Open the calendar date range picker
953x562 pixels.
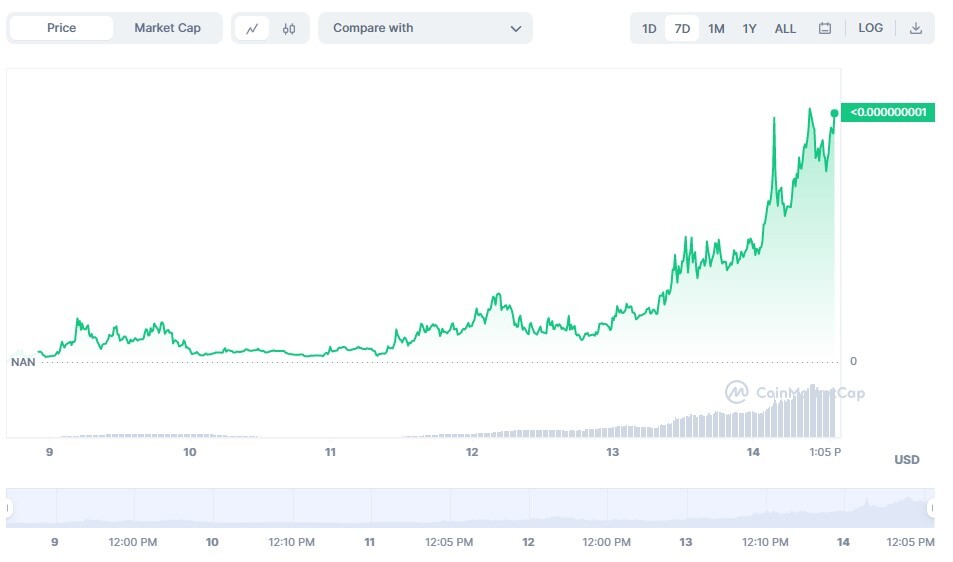(x=825, y=29)
